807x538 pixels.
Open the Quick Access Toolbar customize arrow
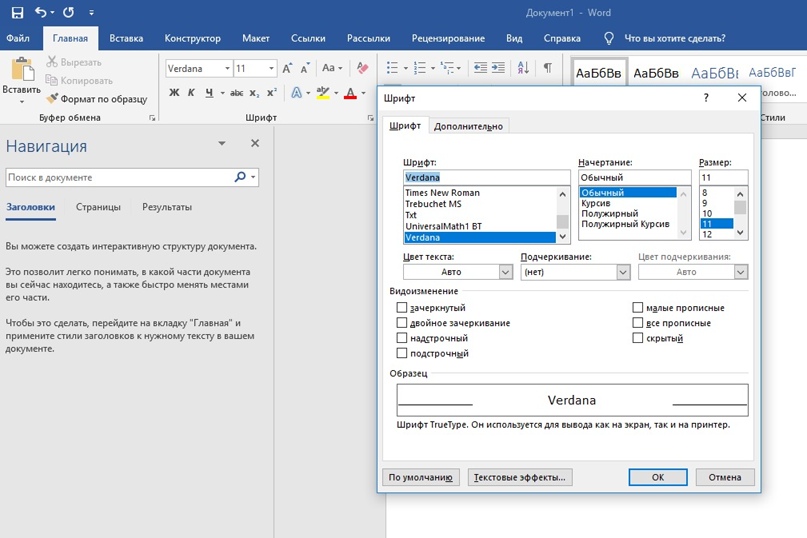91,12
